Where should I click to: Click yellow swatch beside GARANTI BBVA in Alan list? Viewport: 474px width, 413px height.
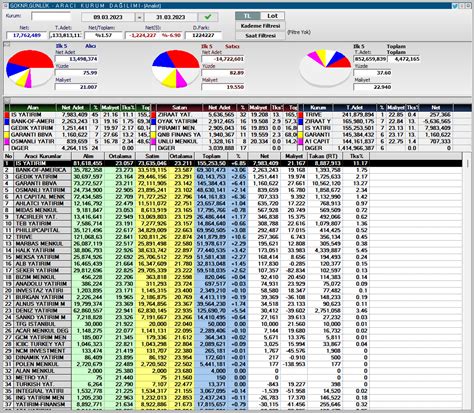(7, 135)
